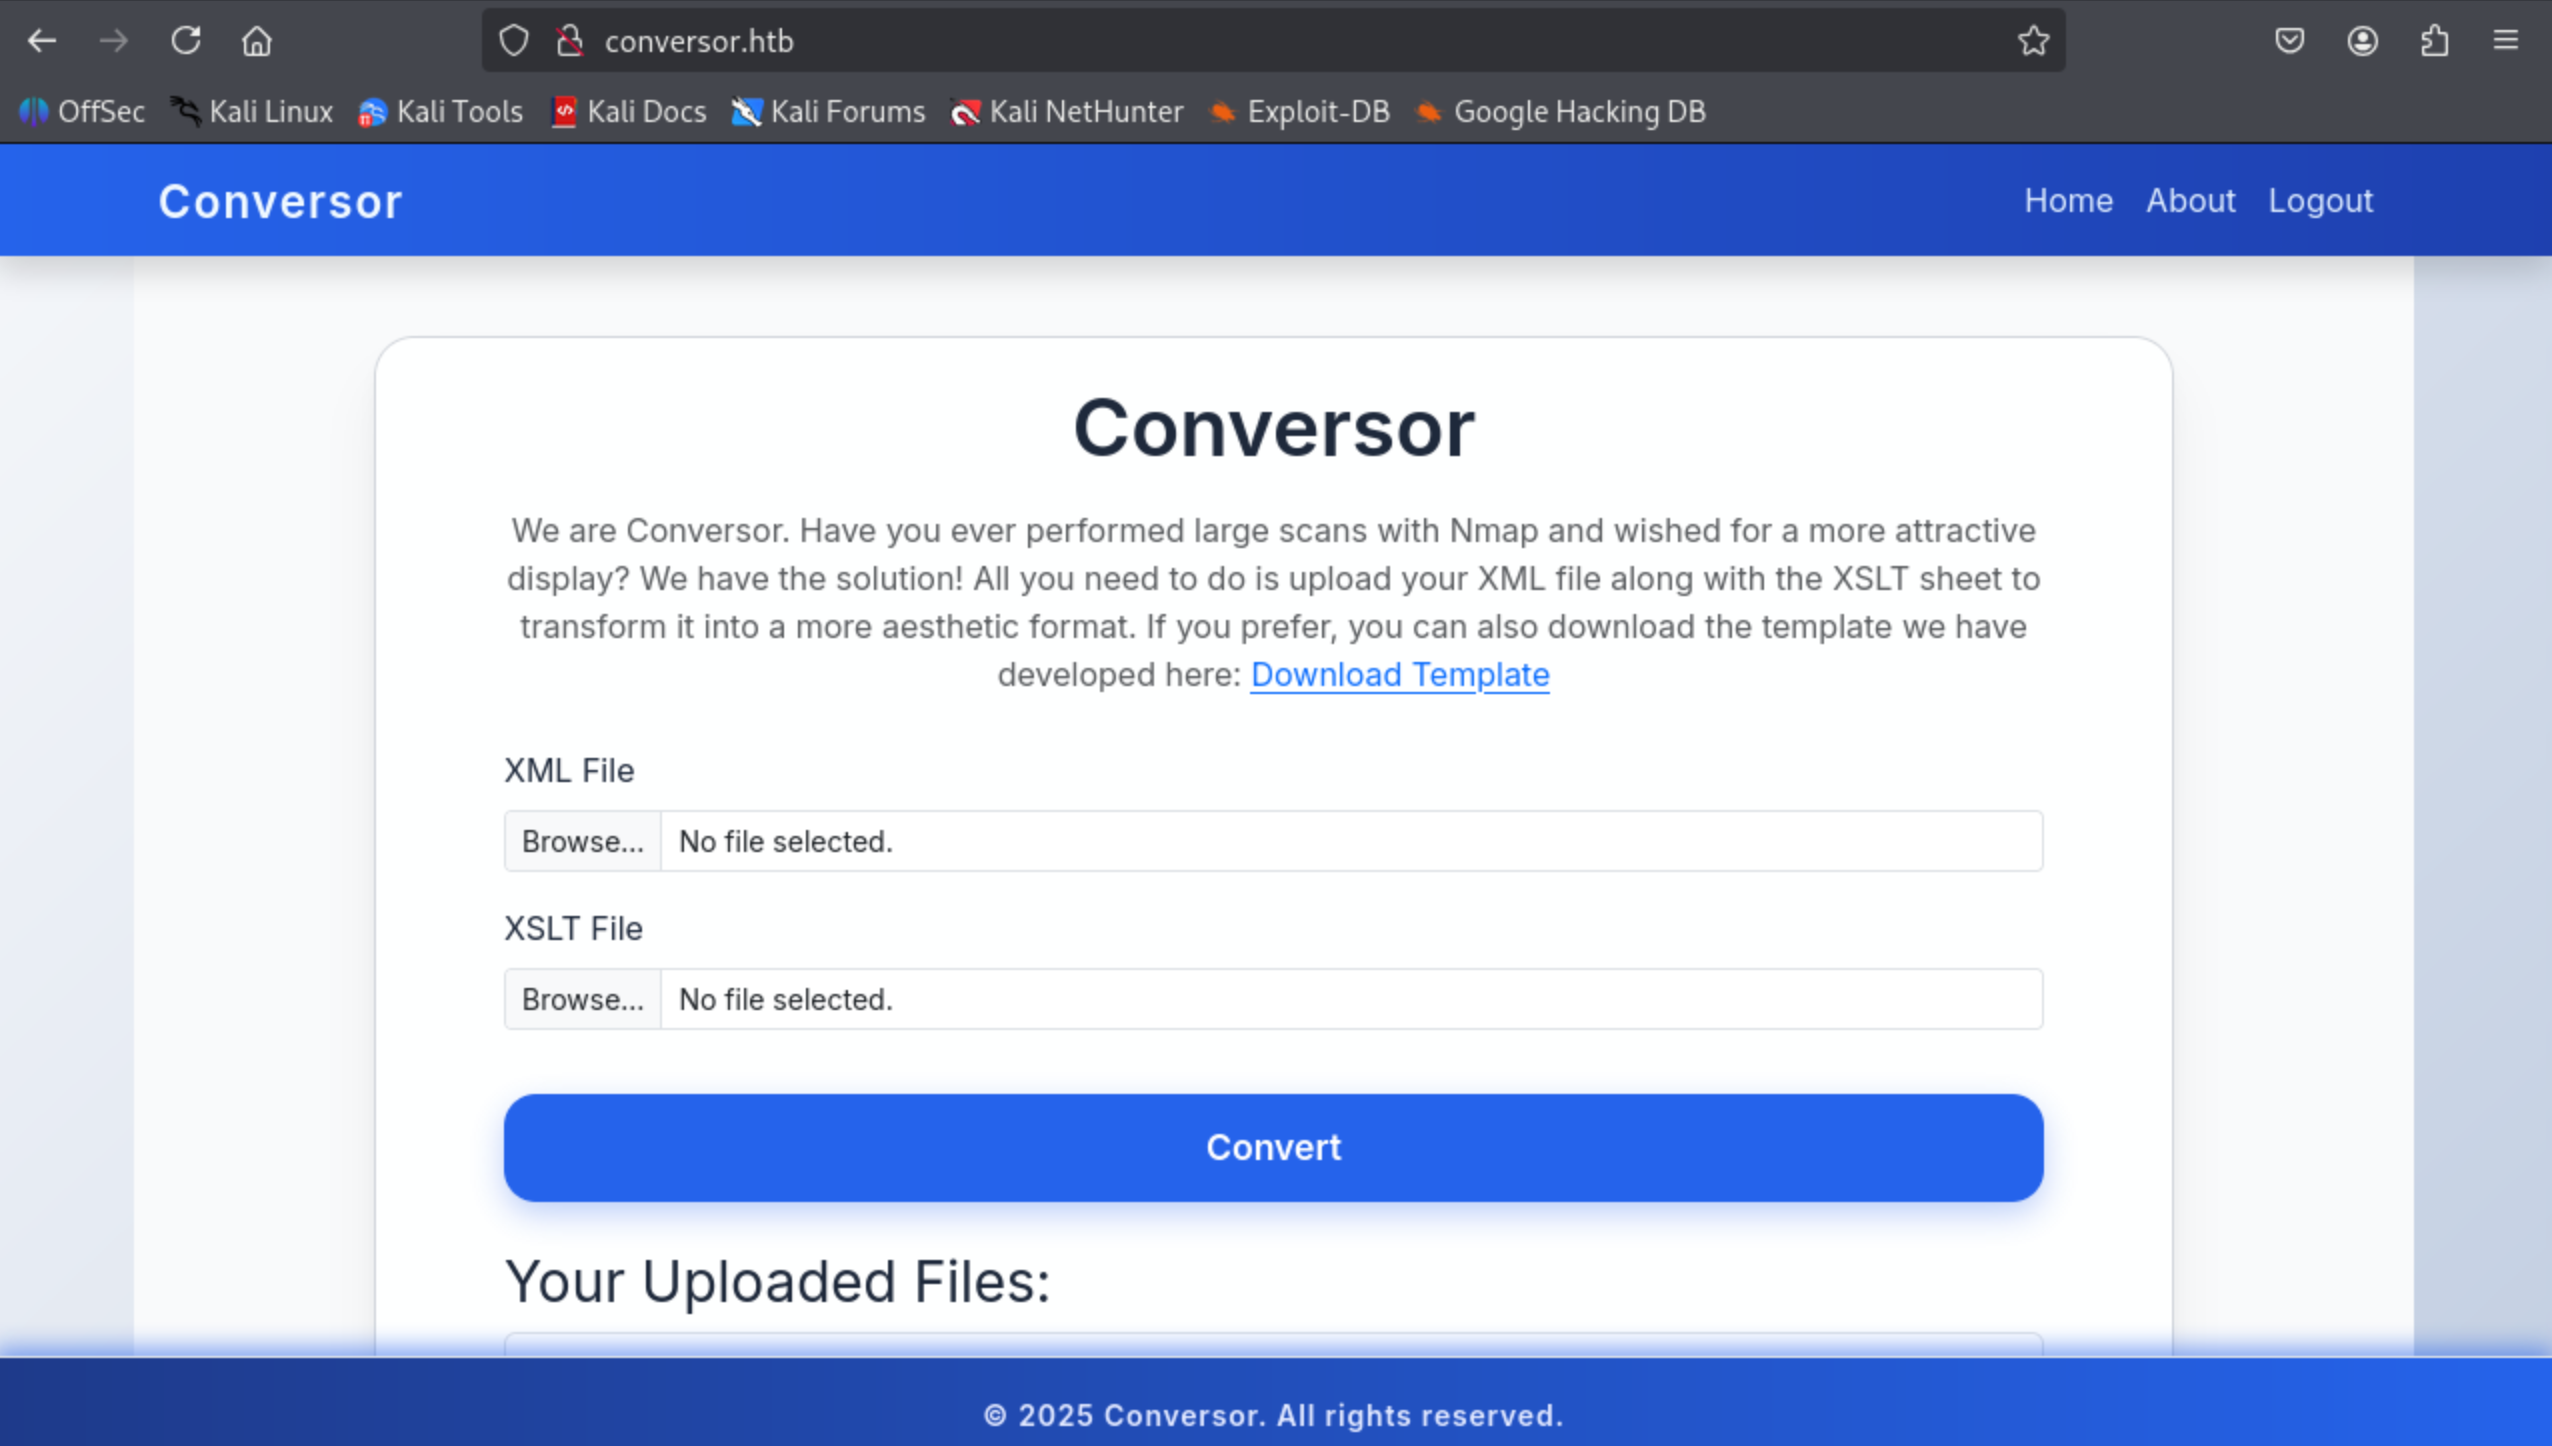2552x1446 pixels.
Task: Click the broken padlock icon in address bar
Action: 568,40
